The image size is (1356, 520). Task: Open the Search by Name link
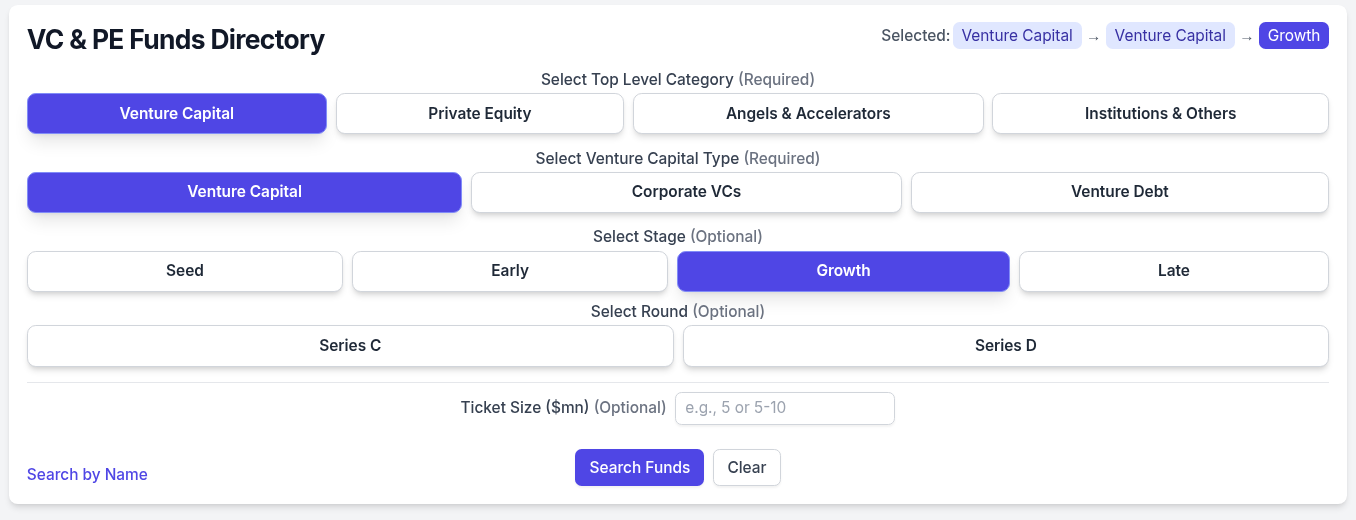point(87,475)
